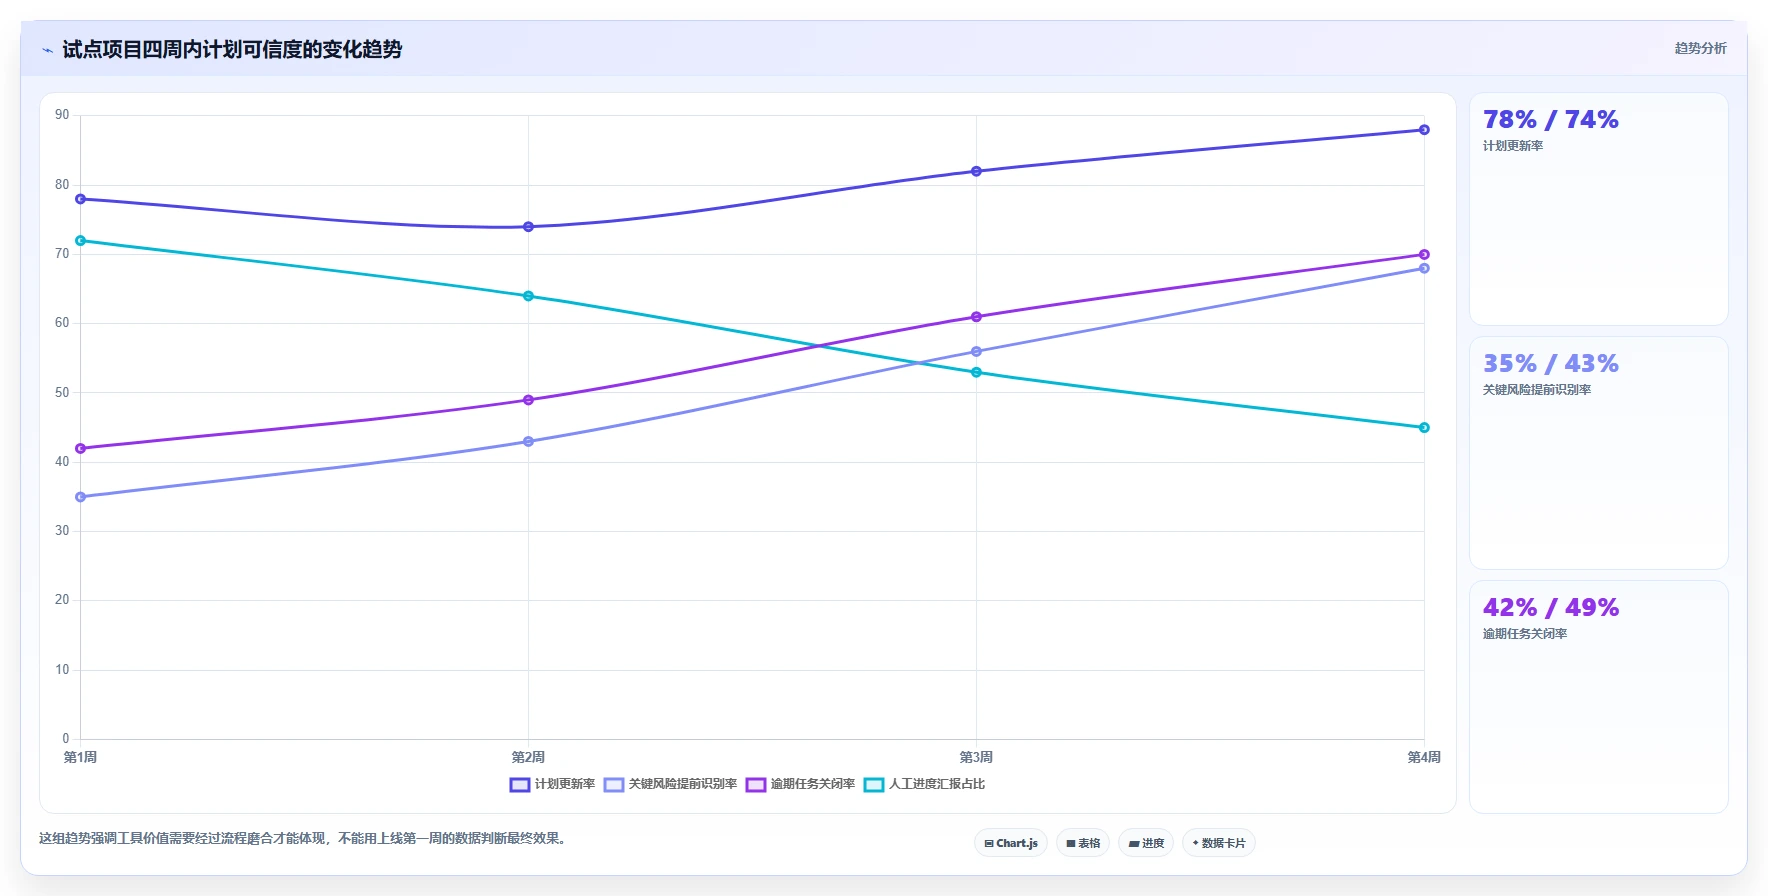The width and height of the screenshot is (1768, 896).
Task: Click the 人工进度汇报占比 data point at 第2周
Action: pos(528,296)
